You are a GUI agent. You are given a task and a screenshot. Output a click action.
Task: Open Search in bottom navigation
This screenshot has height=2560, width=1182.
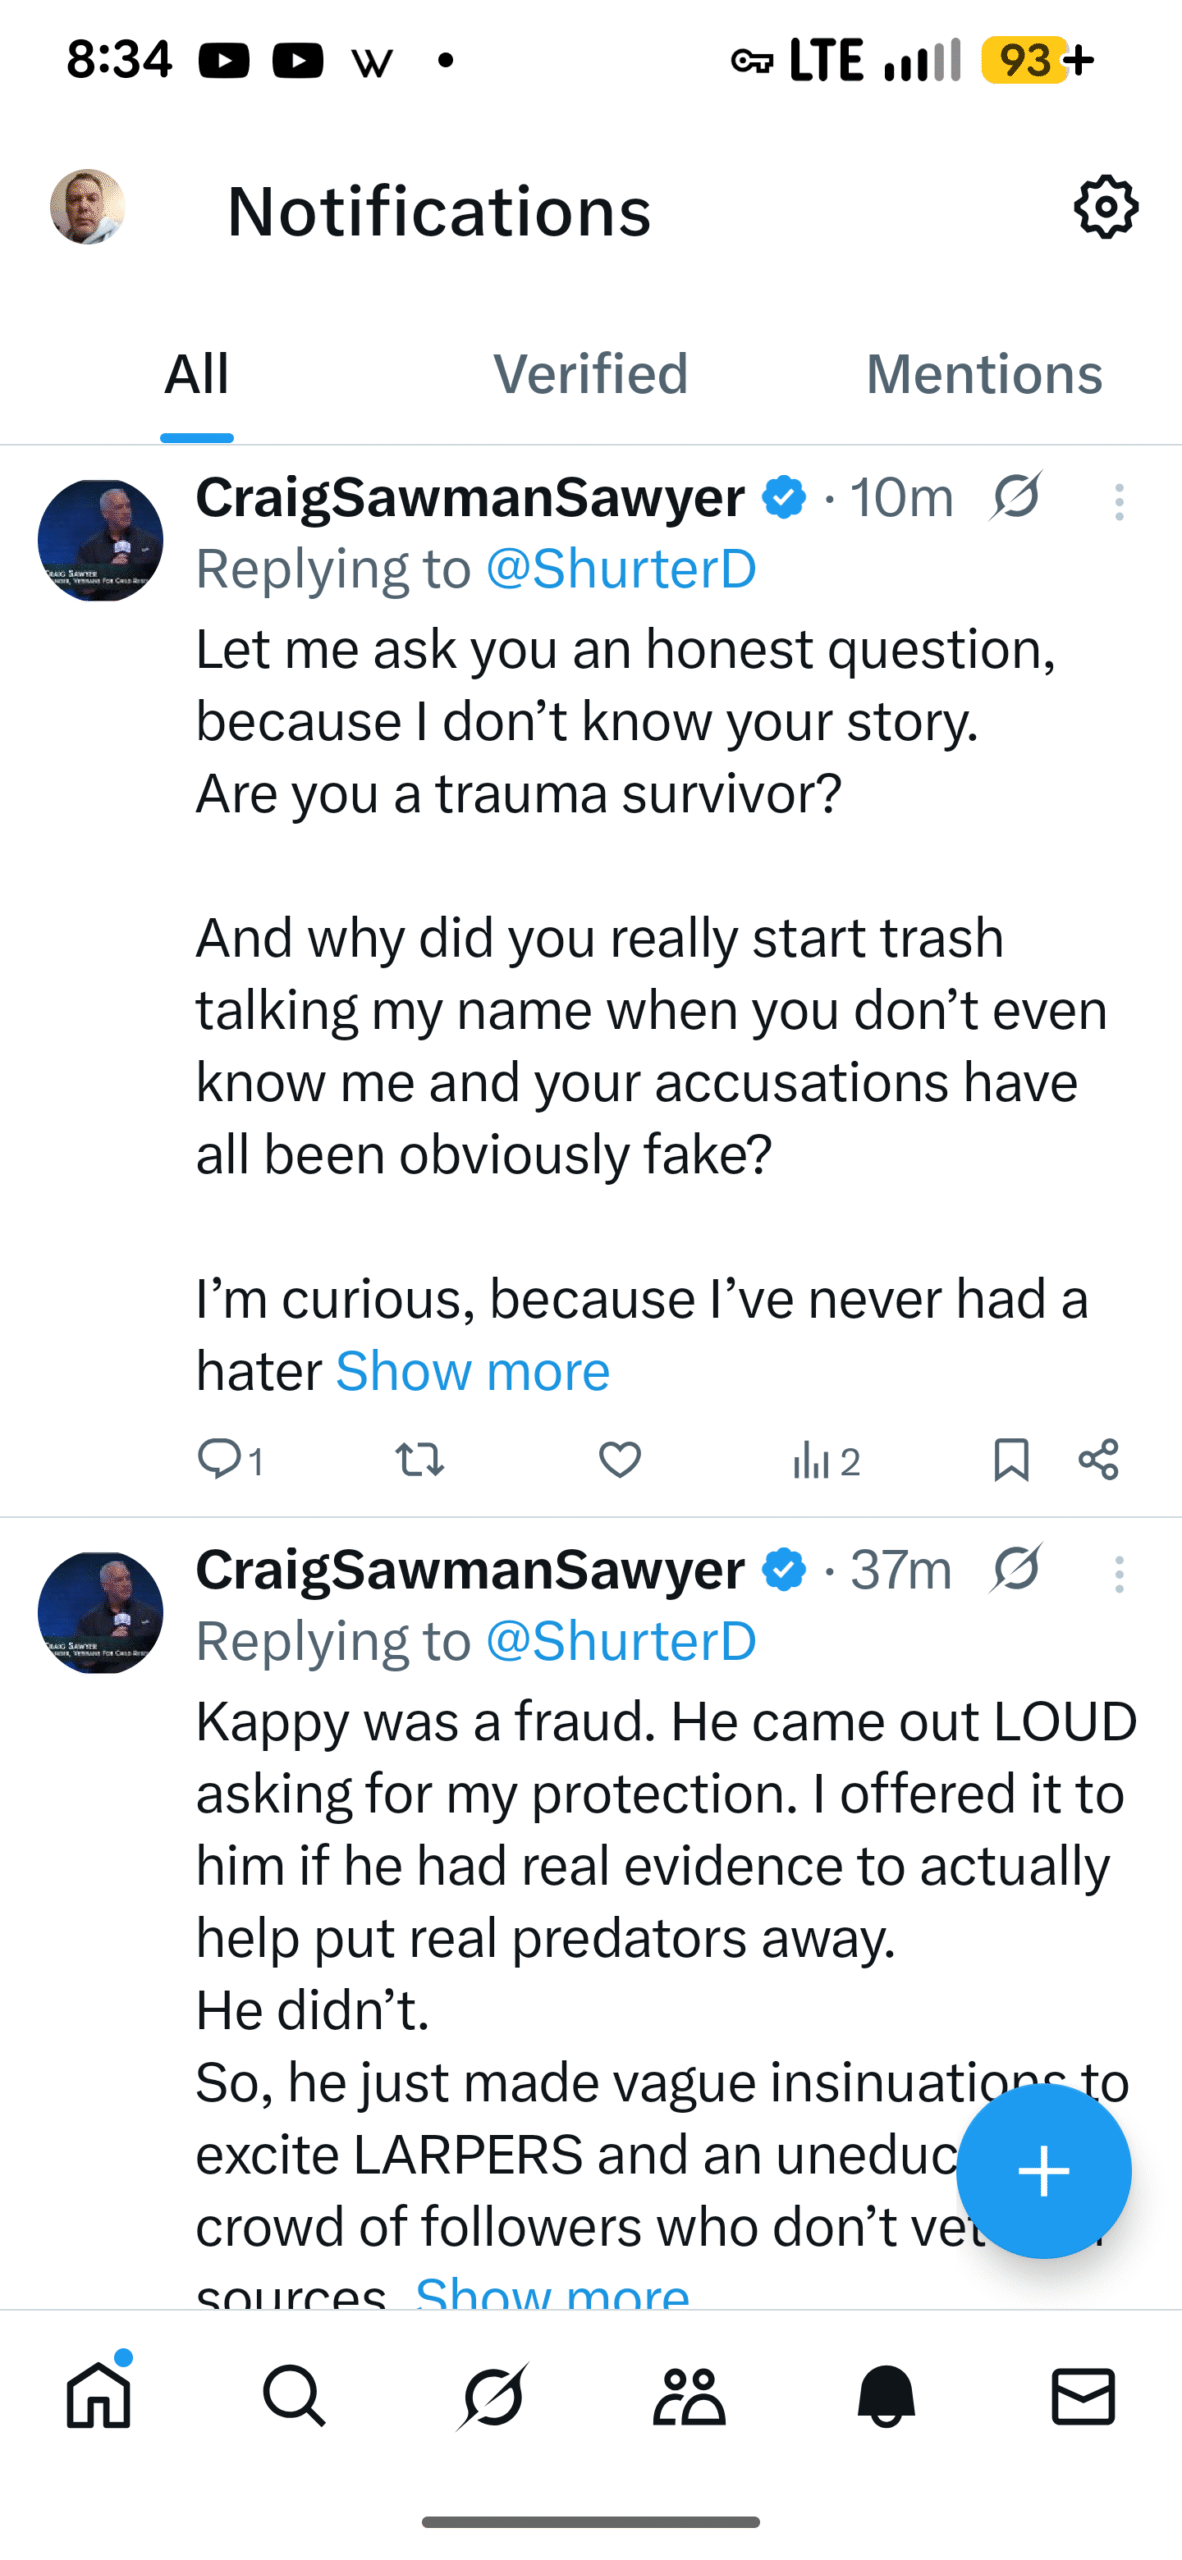(x=294, y=2396)
